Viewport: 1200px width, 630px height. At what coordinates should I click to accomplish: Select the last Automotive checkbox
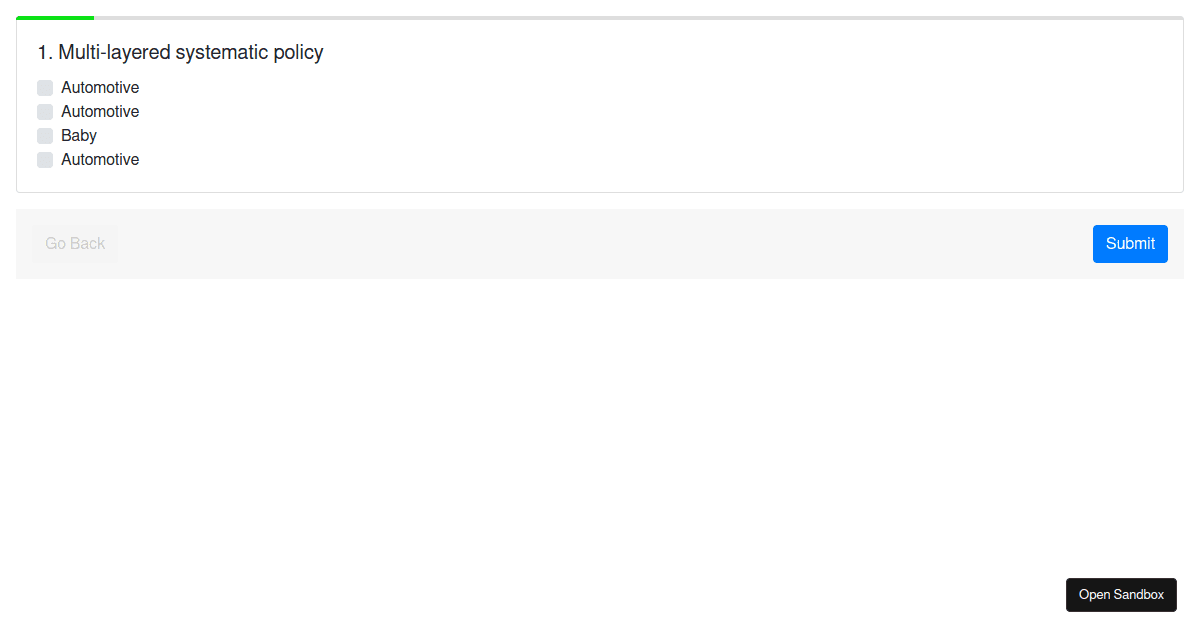(45, 160)
